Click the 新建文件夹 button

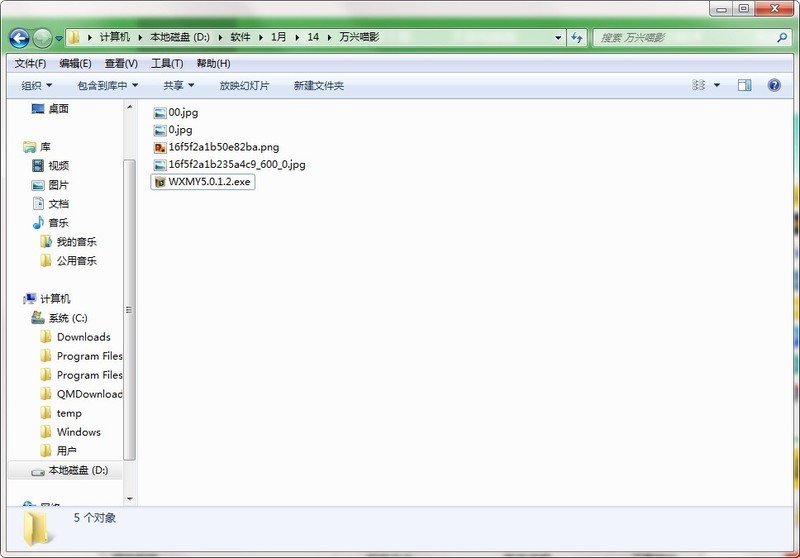(318, 86)
